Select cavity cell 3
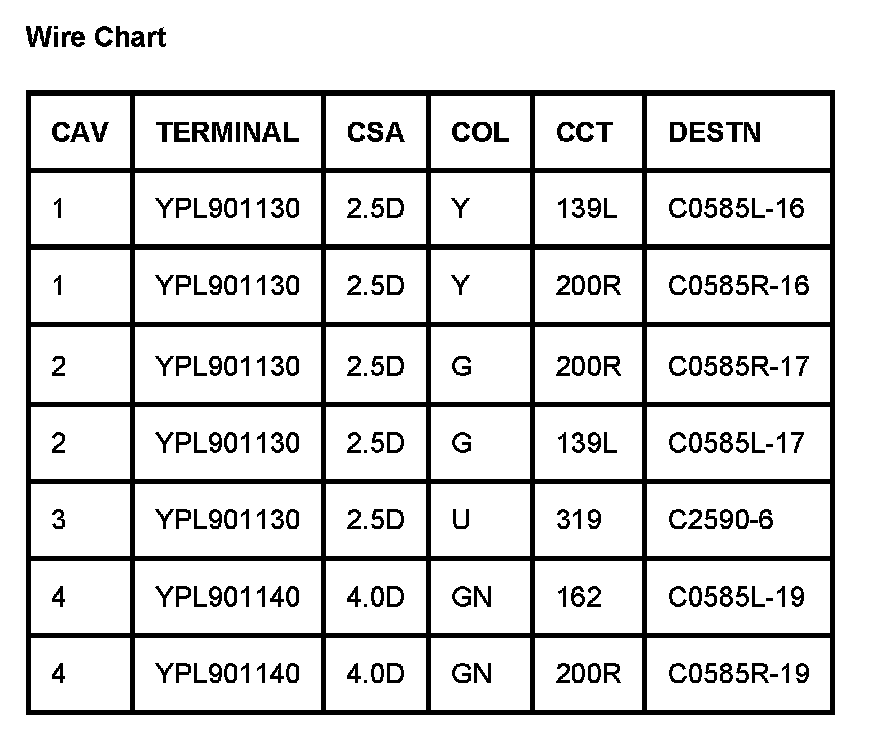The height and width of the screenshot is (740, 880). pos(59,520)
